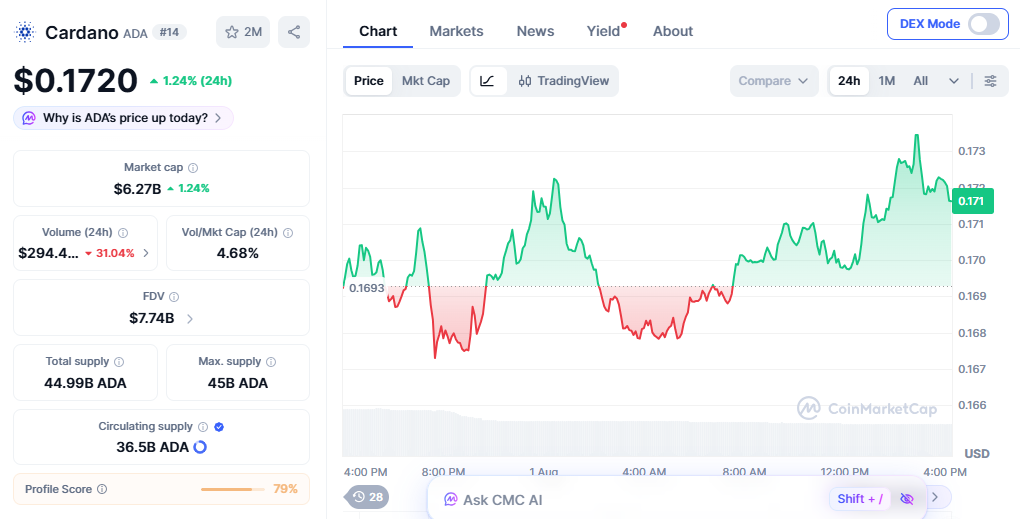Viewport: 1020px width, 519px height.
Task: Click the green 0.171 current price label
Action: pos(972,201)
